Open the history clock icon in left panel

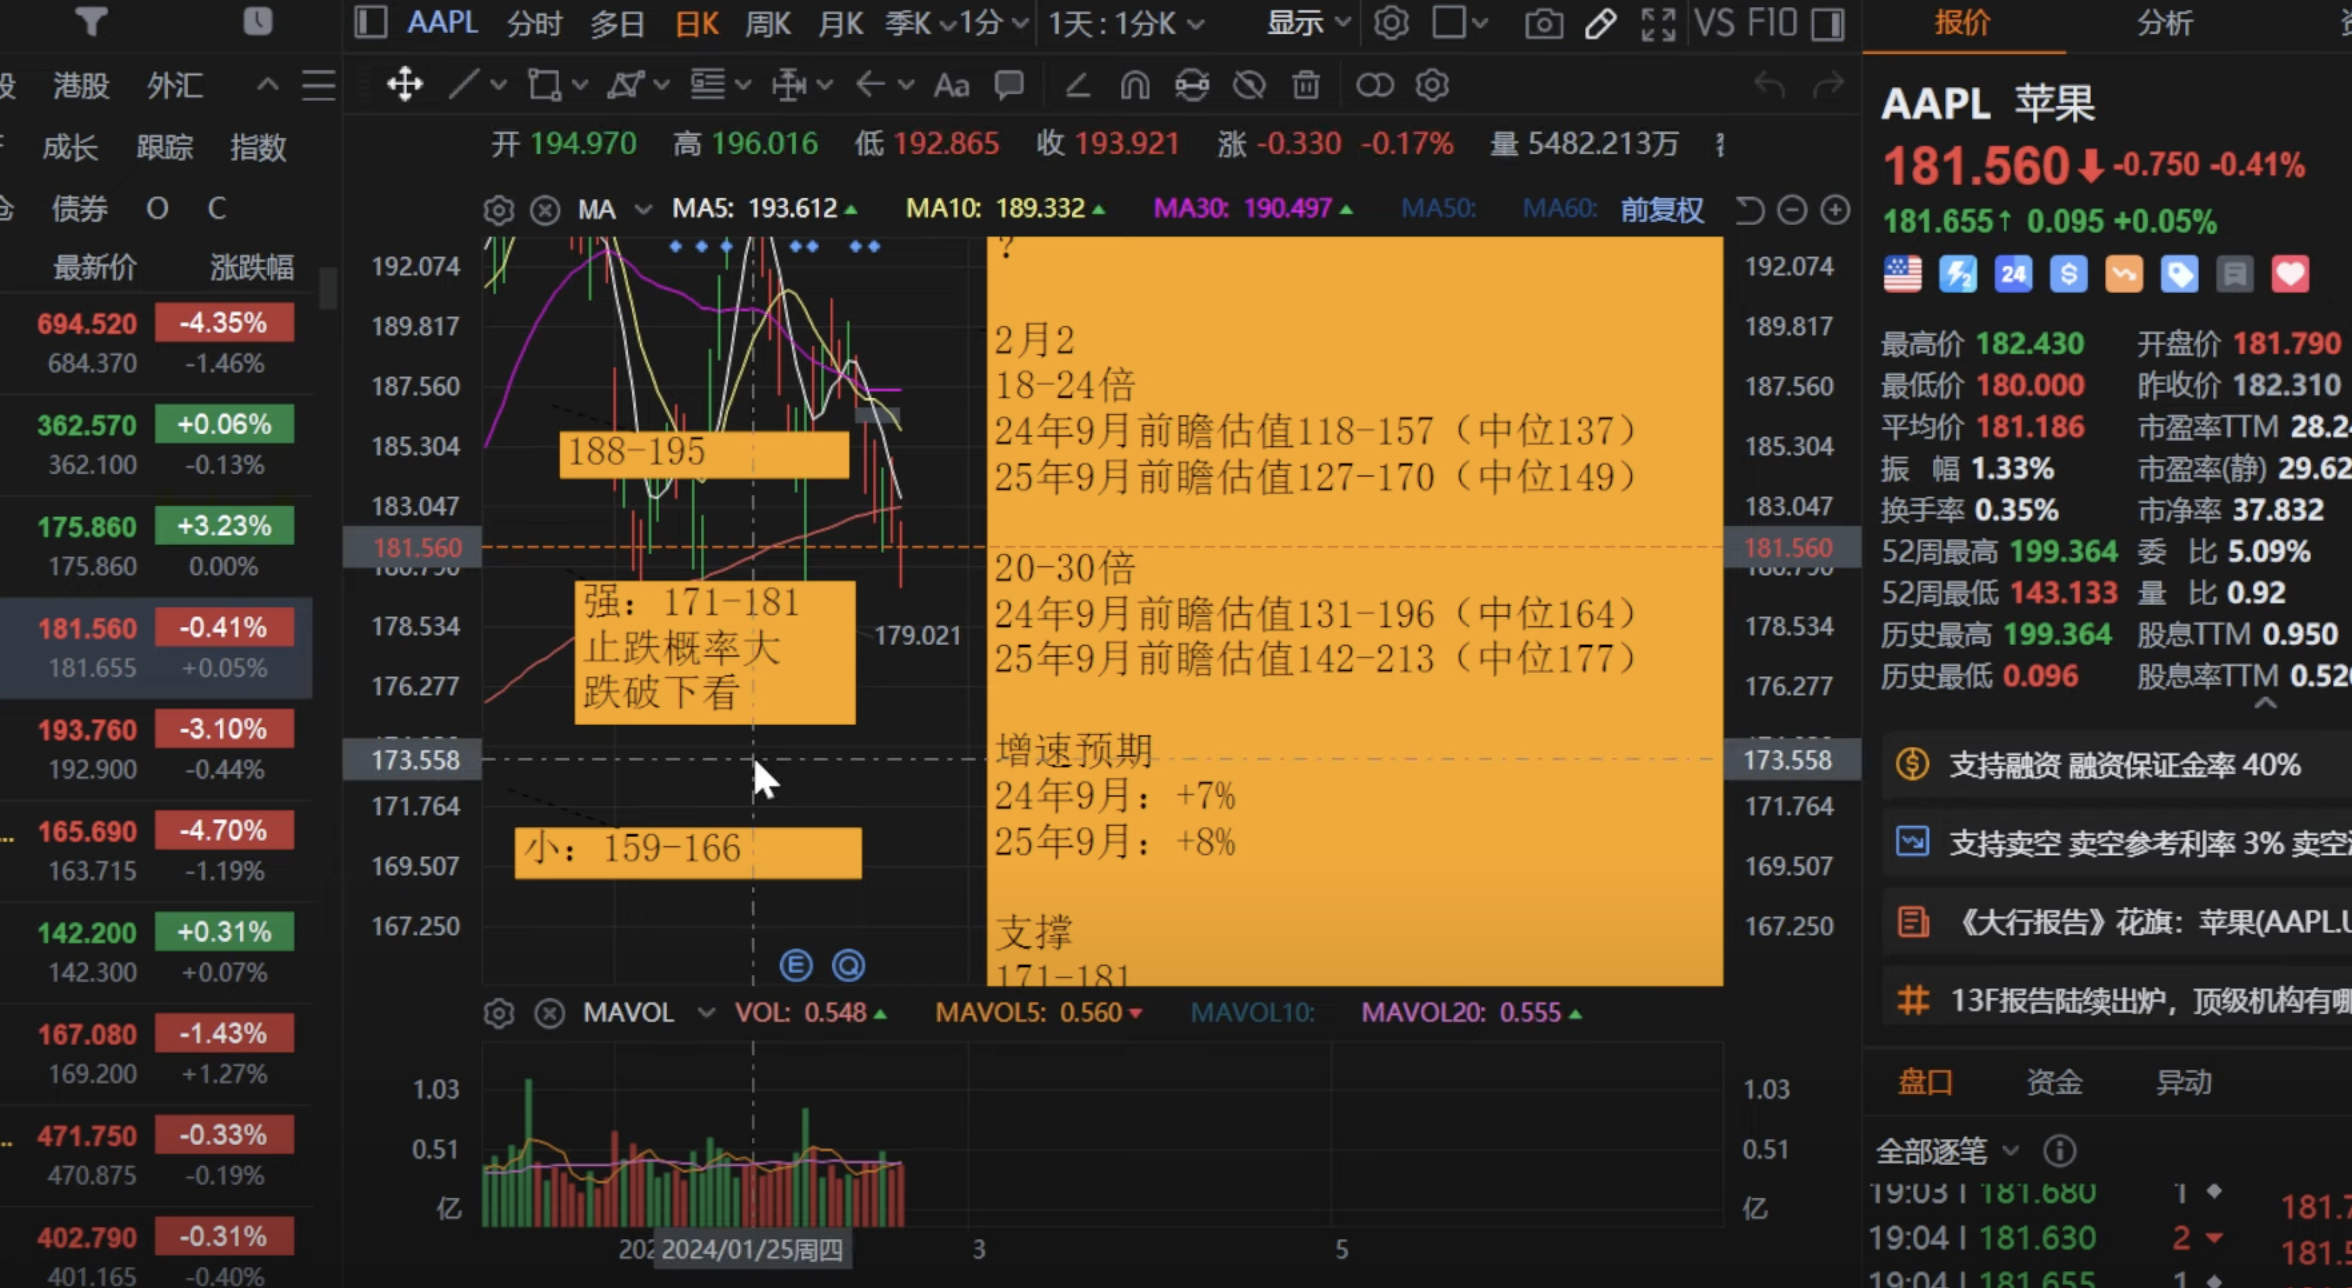click(258, 21)
